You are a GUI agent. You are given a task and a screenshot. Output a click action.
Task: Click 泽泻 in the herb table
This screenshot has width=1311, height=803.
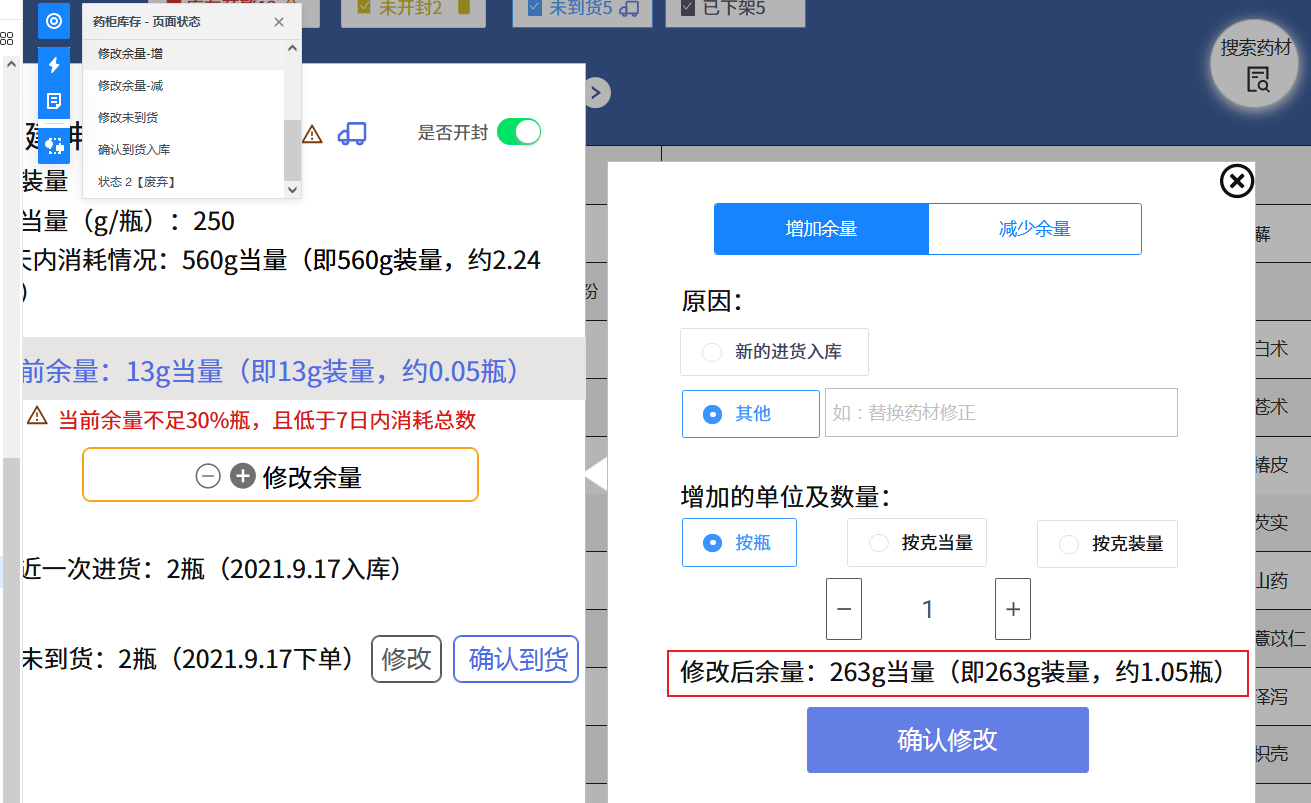pos(1271,696)
